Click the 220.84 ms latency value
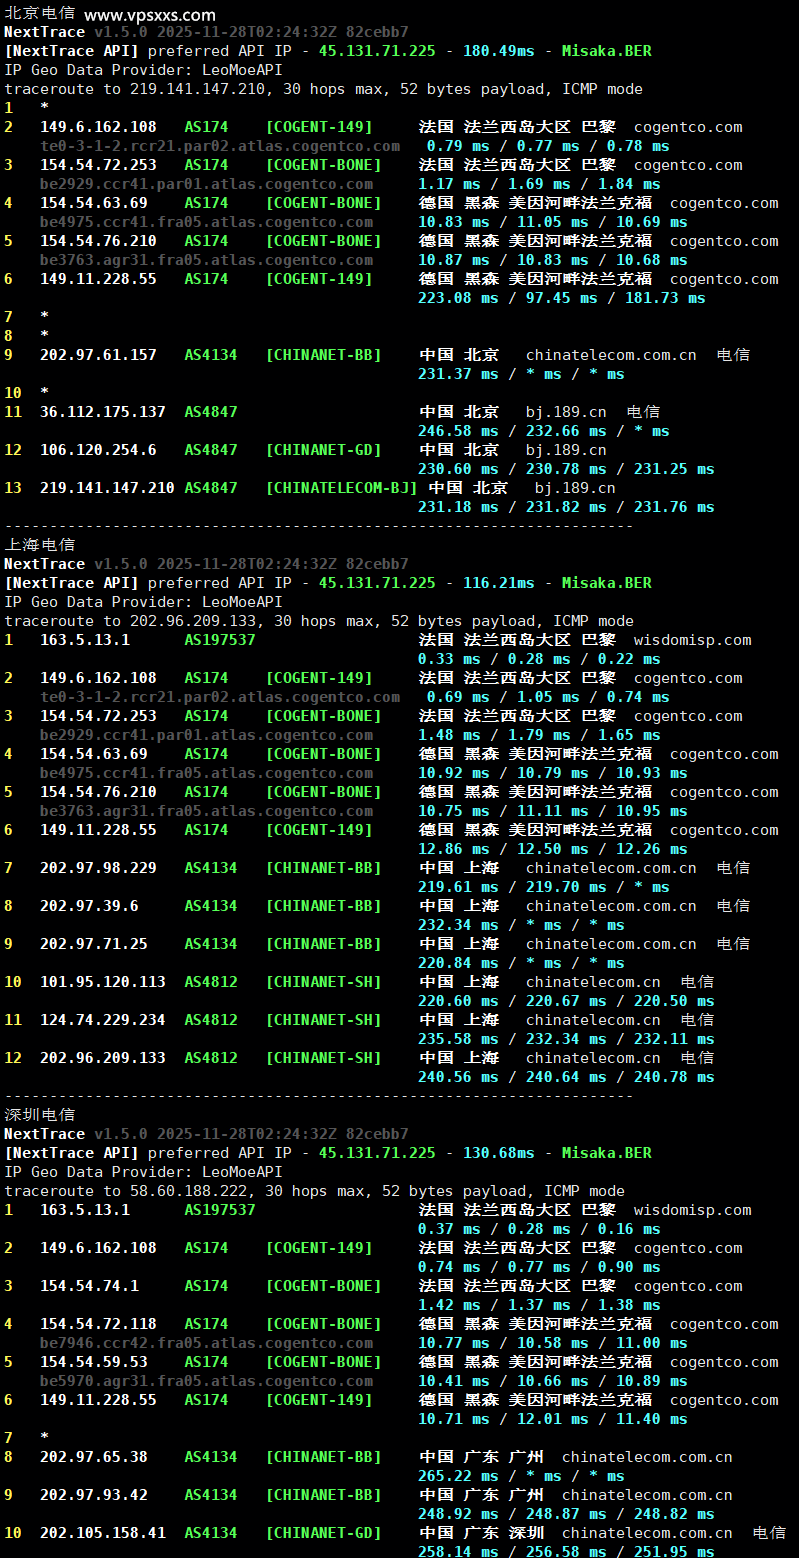 458,963
